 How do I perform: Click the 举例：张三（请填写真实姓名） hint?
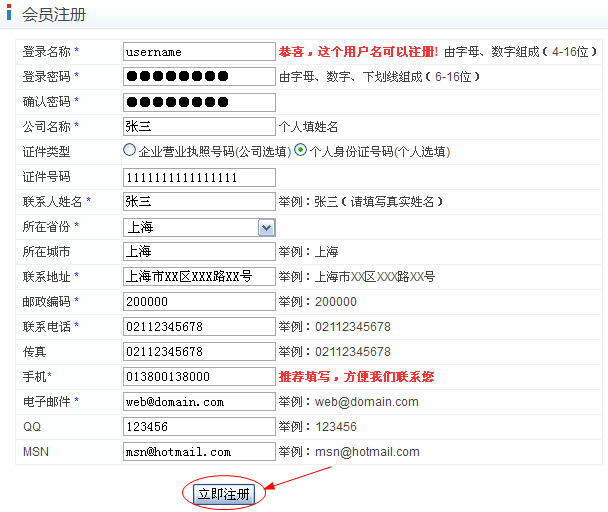(x=361, y=202)
